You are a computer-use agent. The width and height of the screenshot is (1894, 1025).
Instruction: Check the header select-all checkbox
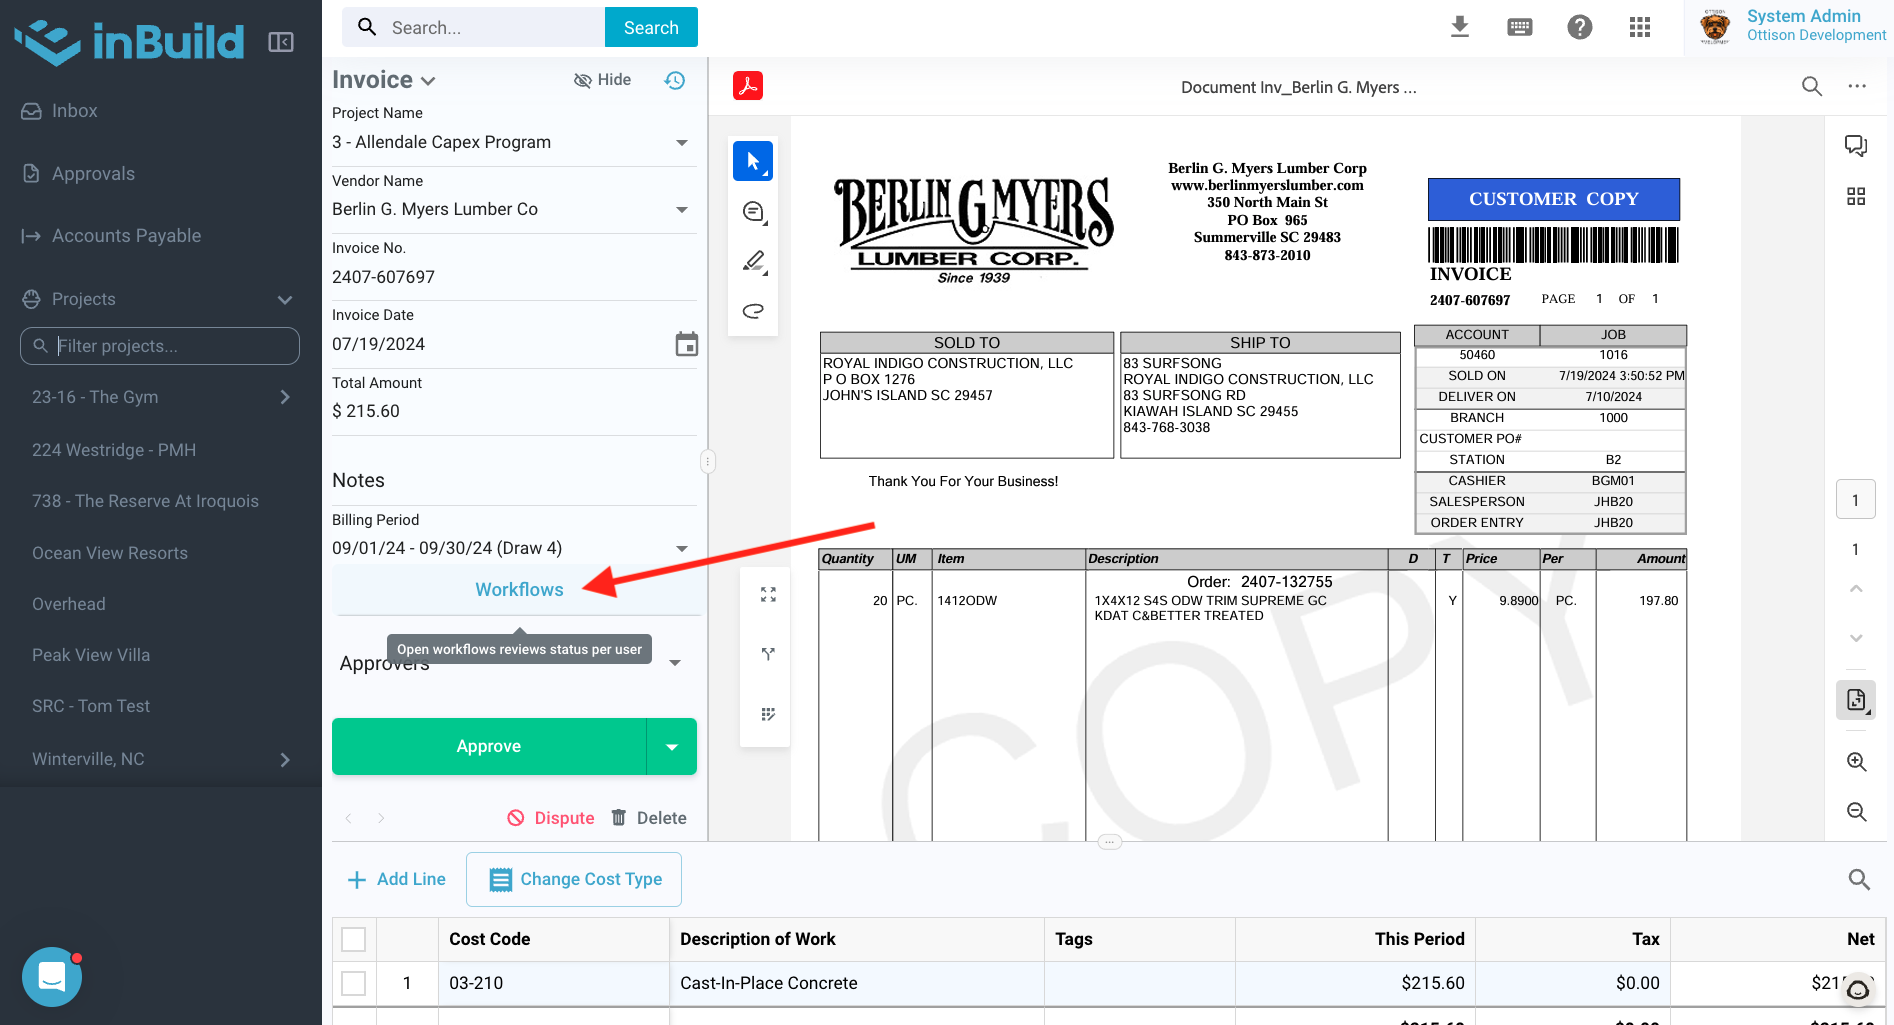(x=354, y=939)
